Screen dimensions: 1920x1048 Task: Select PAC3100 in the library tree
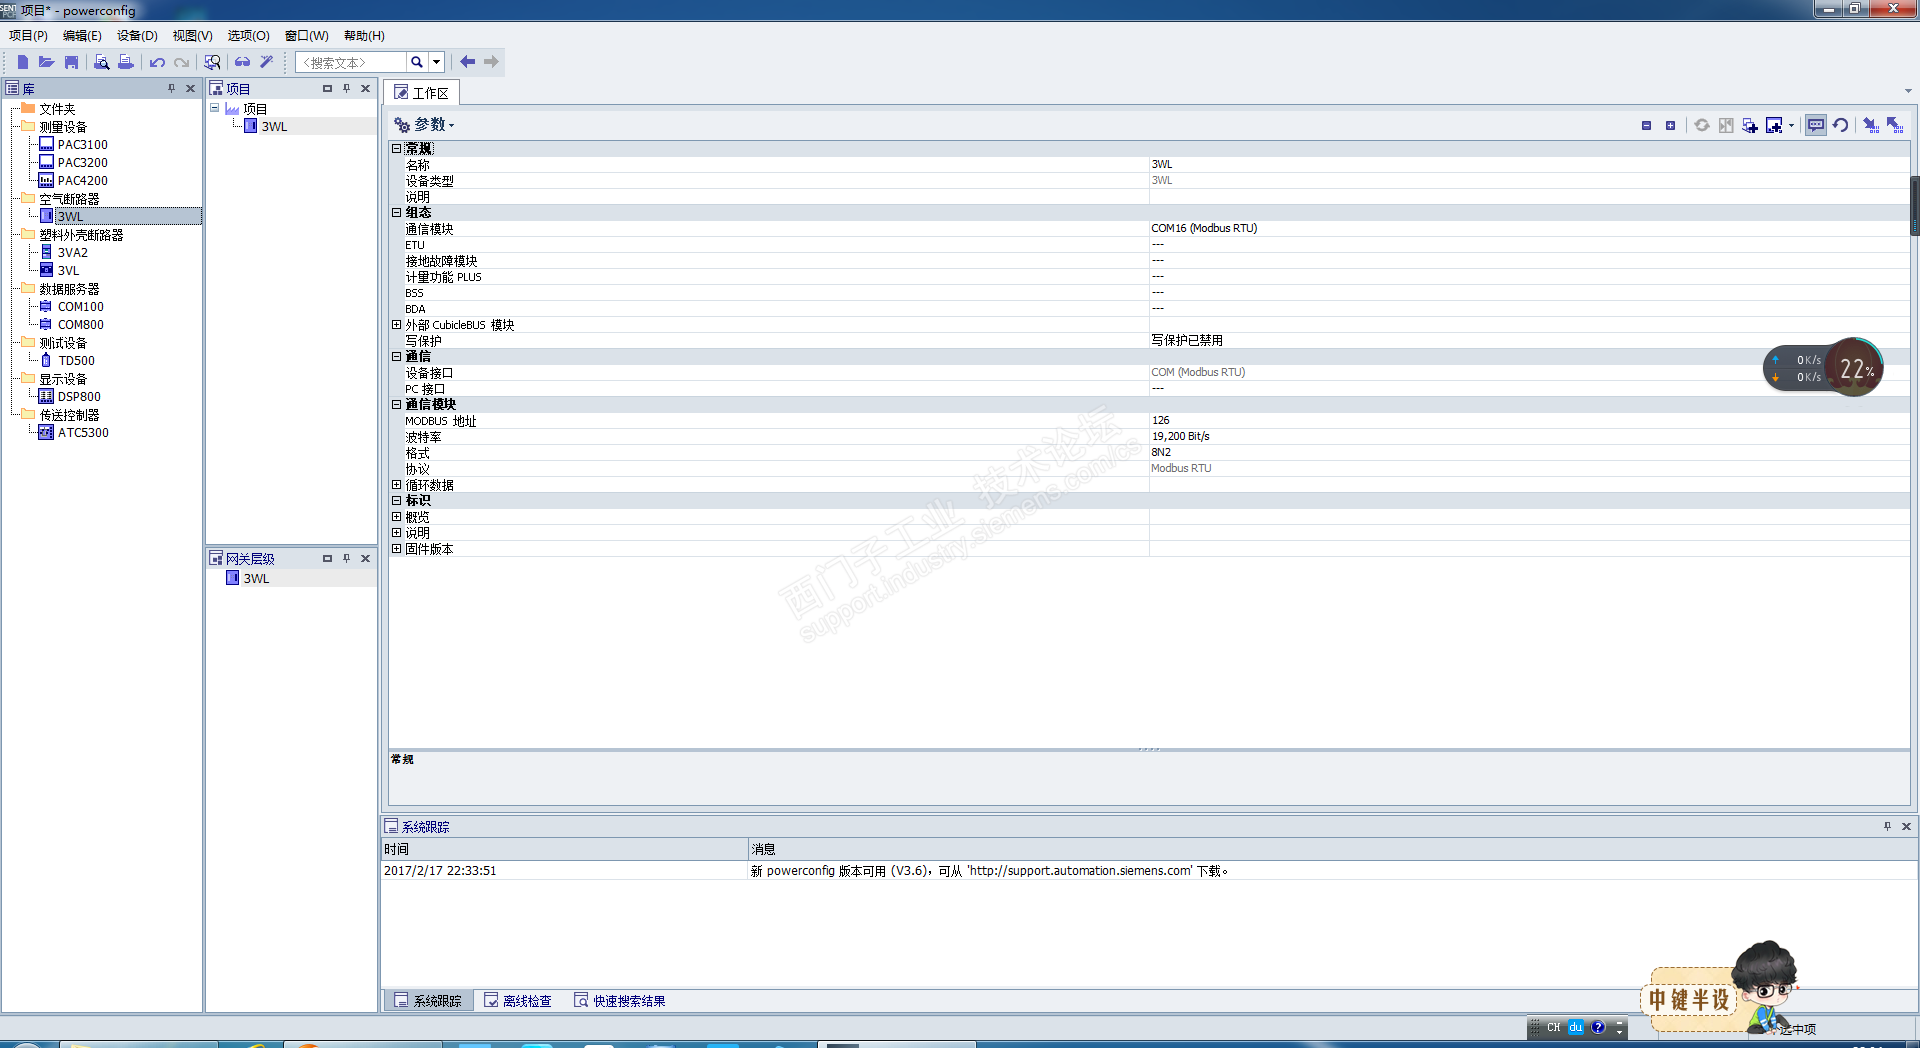click(82, 145)
